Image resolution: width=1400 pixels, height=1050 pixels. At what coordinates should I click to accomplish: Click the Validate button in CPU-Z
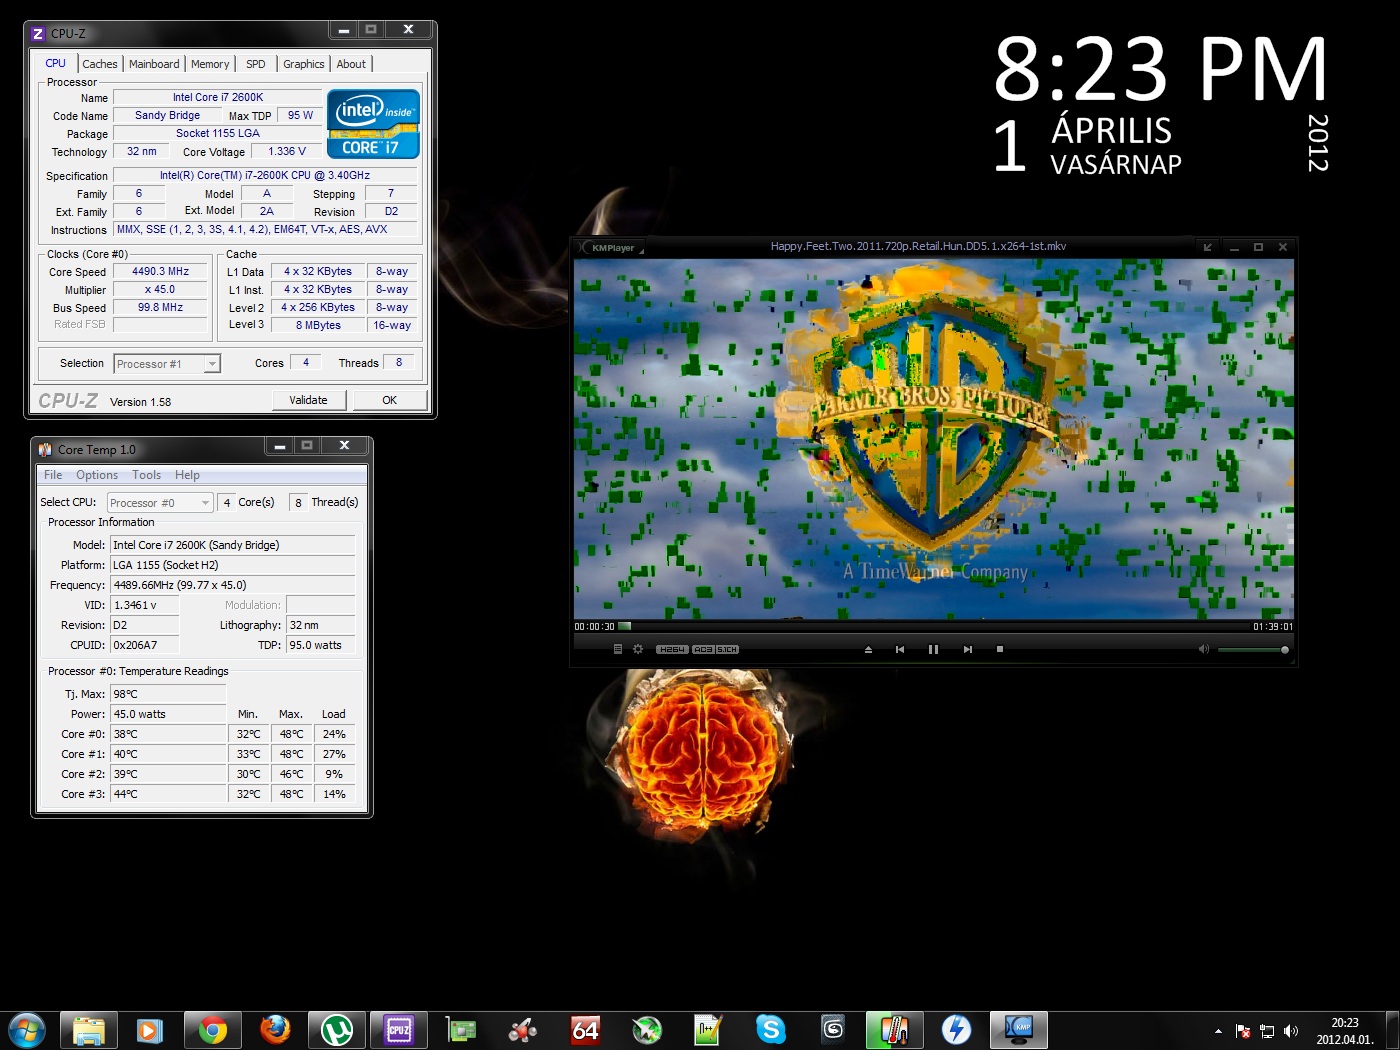(309, 400)
